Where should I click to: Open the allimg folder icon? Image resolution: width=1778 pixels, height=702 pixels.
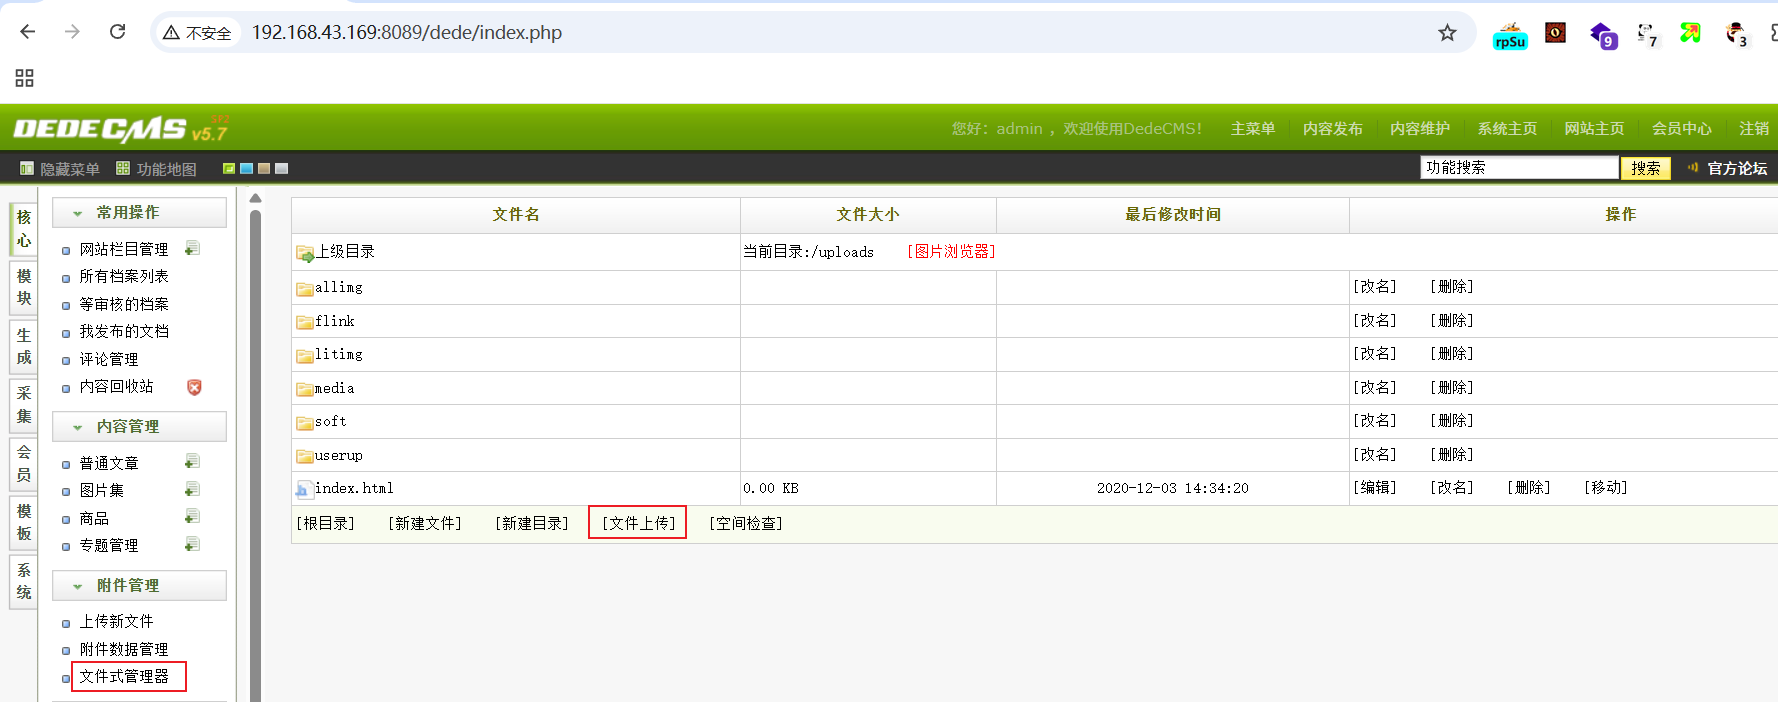pyautogui.click(x=304, y=289)
